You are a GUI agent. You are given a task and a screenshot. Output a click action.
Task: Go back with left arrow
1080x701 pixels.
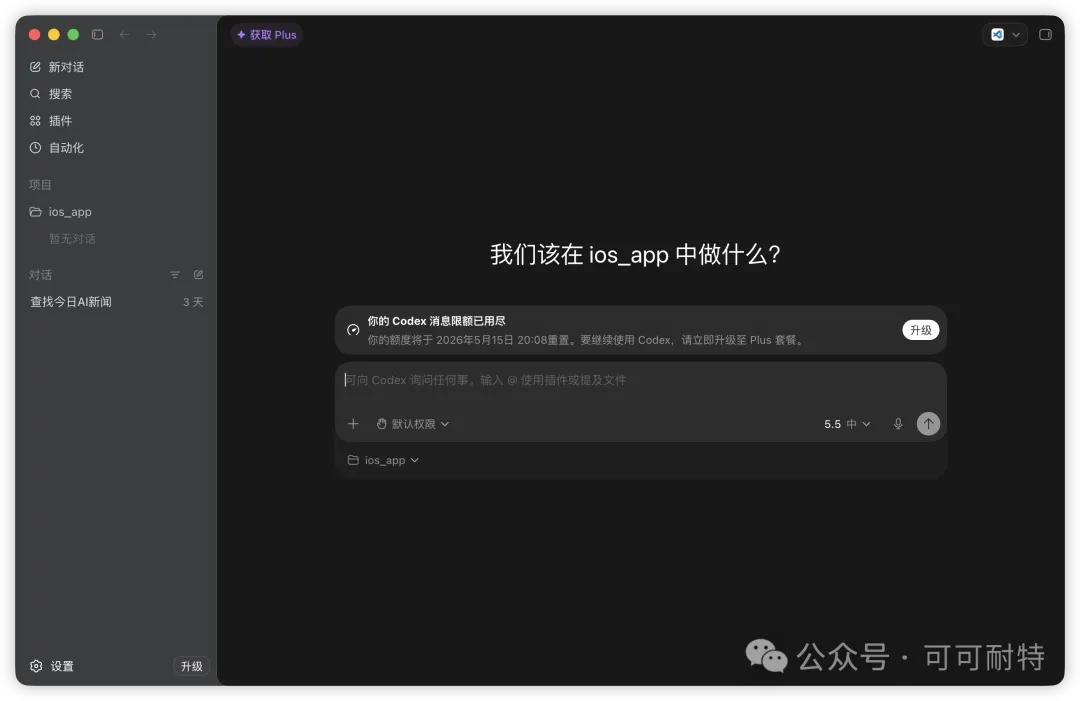point(125,34)
